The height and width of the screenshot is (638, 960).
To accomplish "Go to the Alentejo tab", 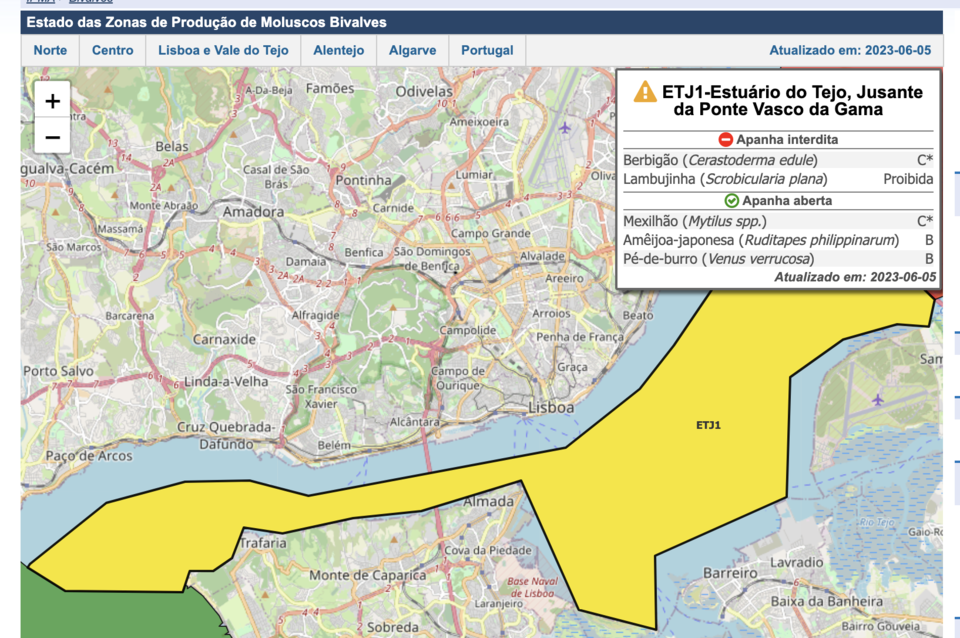I will pos(338,50).
